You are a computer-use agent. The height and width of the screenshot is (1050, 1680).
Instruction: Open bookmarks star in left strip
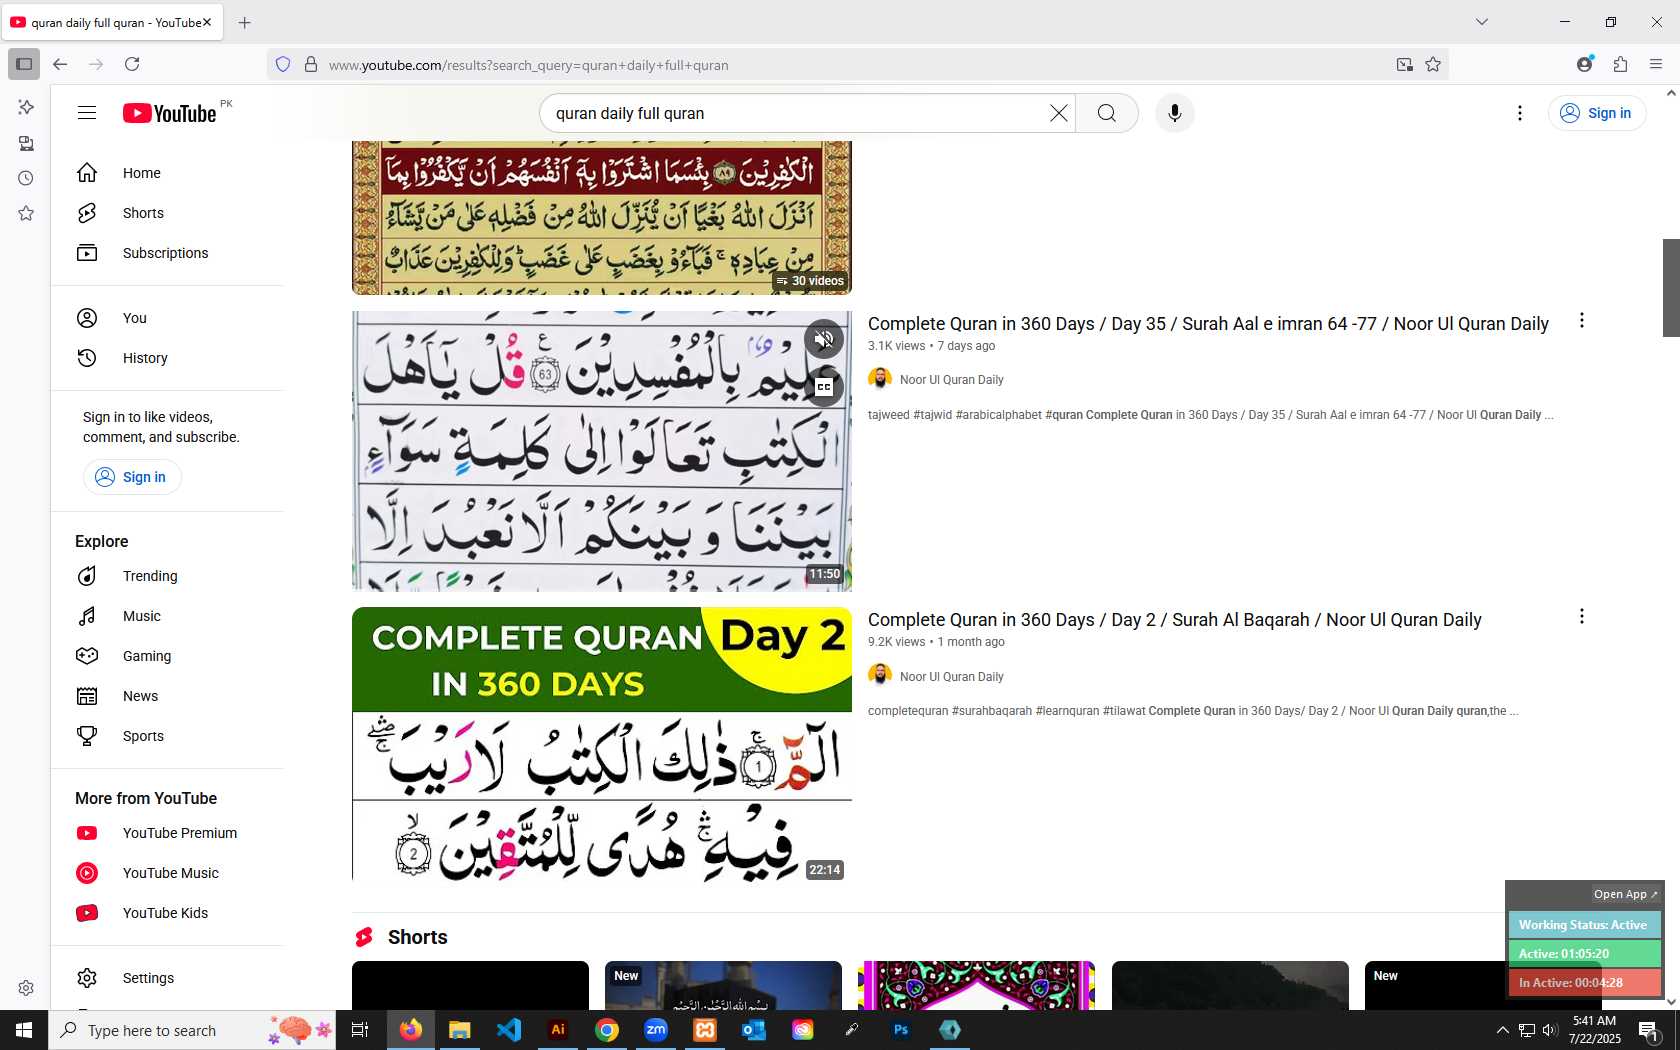[x=26, y=213]
